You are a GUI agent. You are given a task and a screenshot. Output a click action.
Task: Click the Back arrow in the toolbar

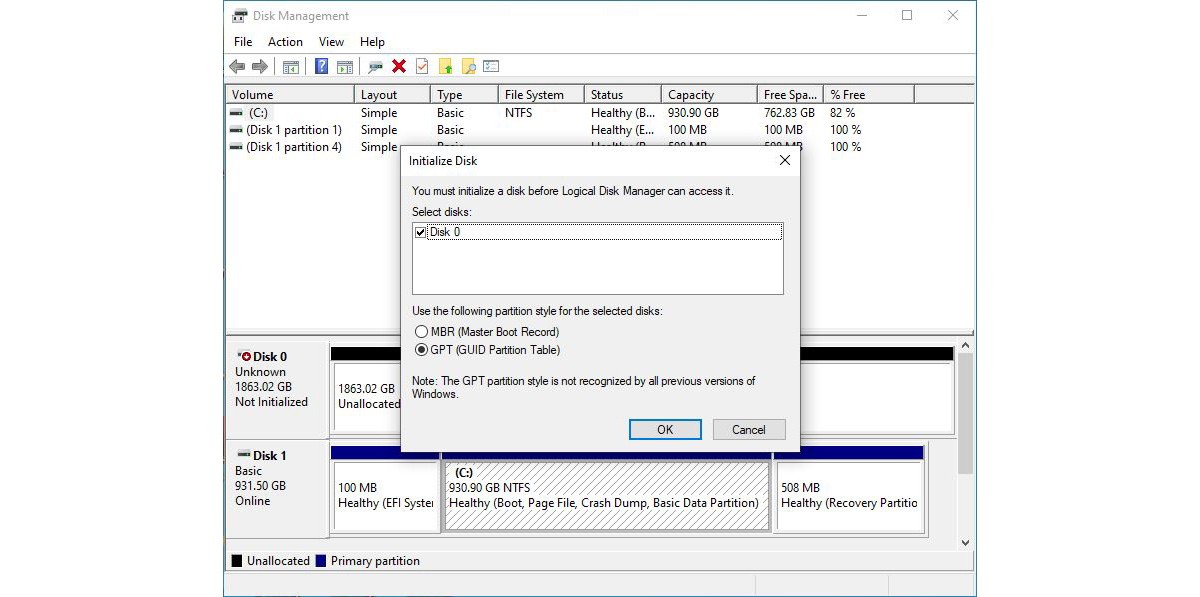(237, 67)
